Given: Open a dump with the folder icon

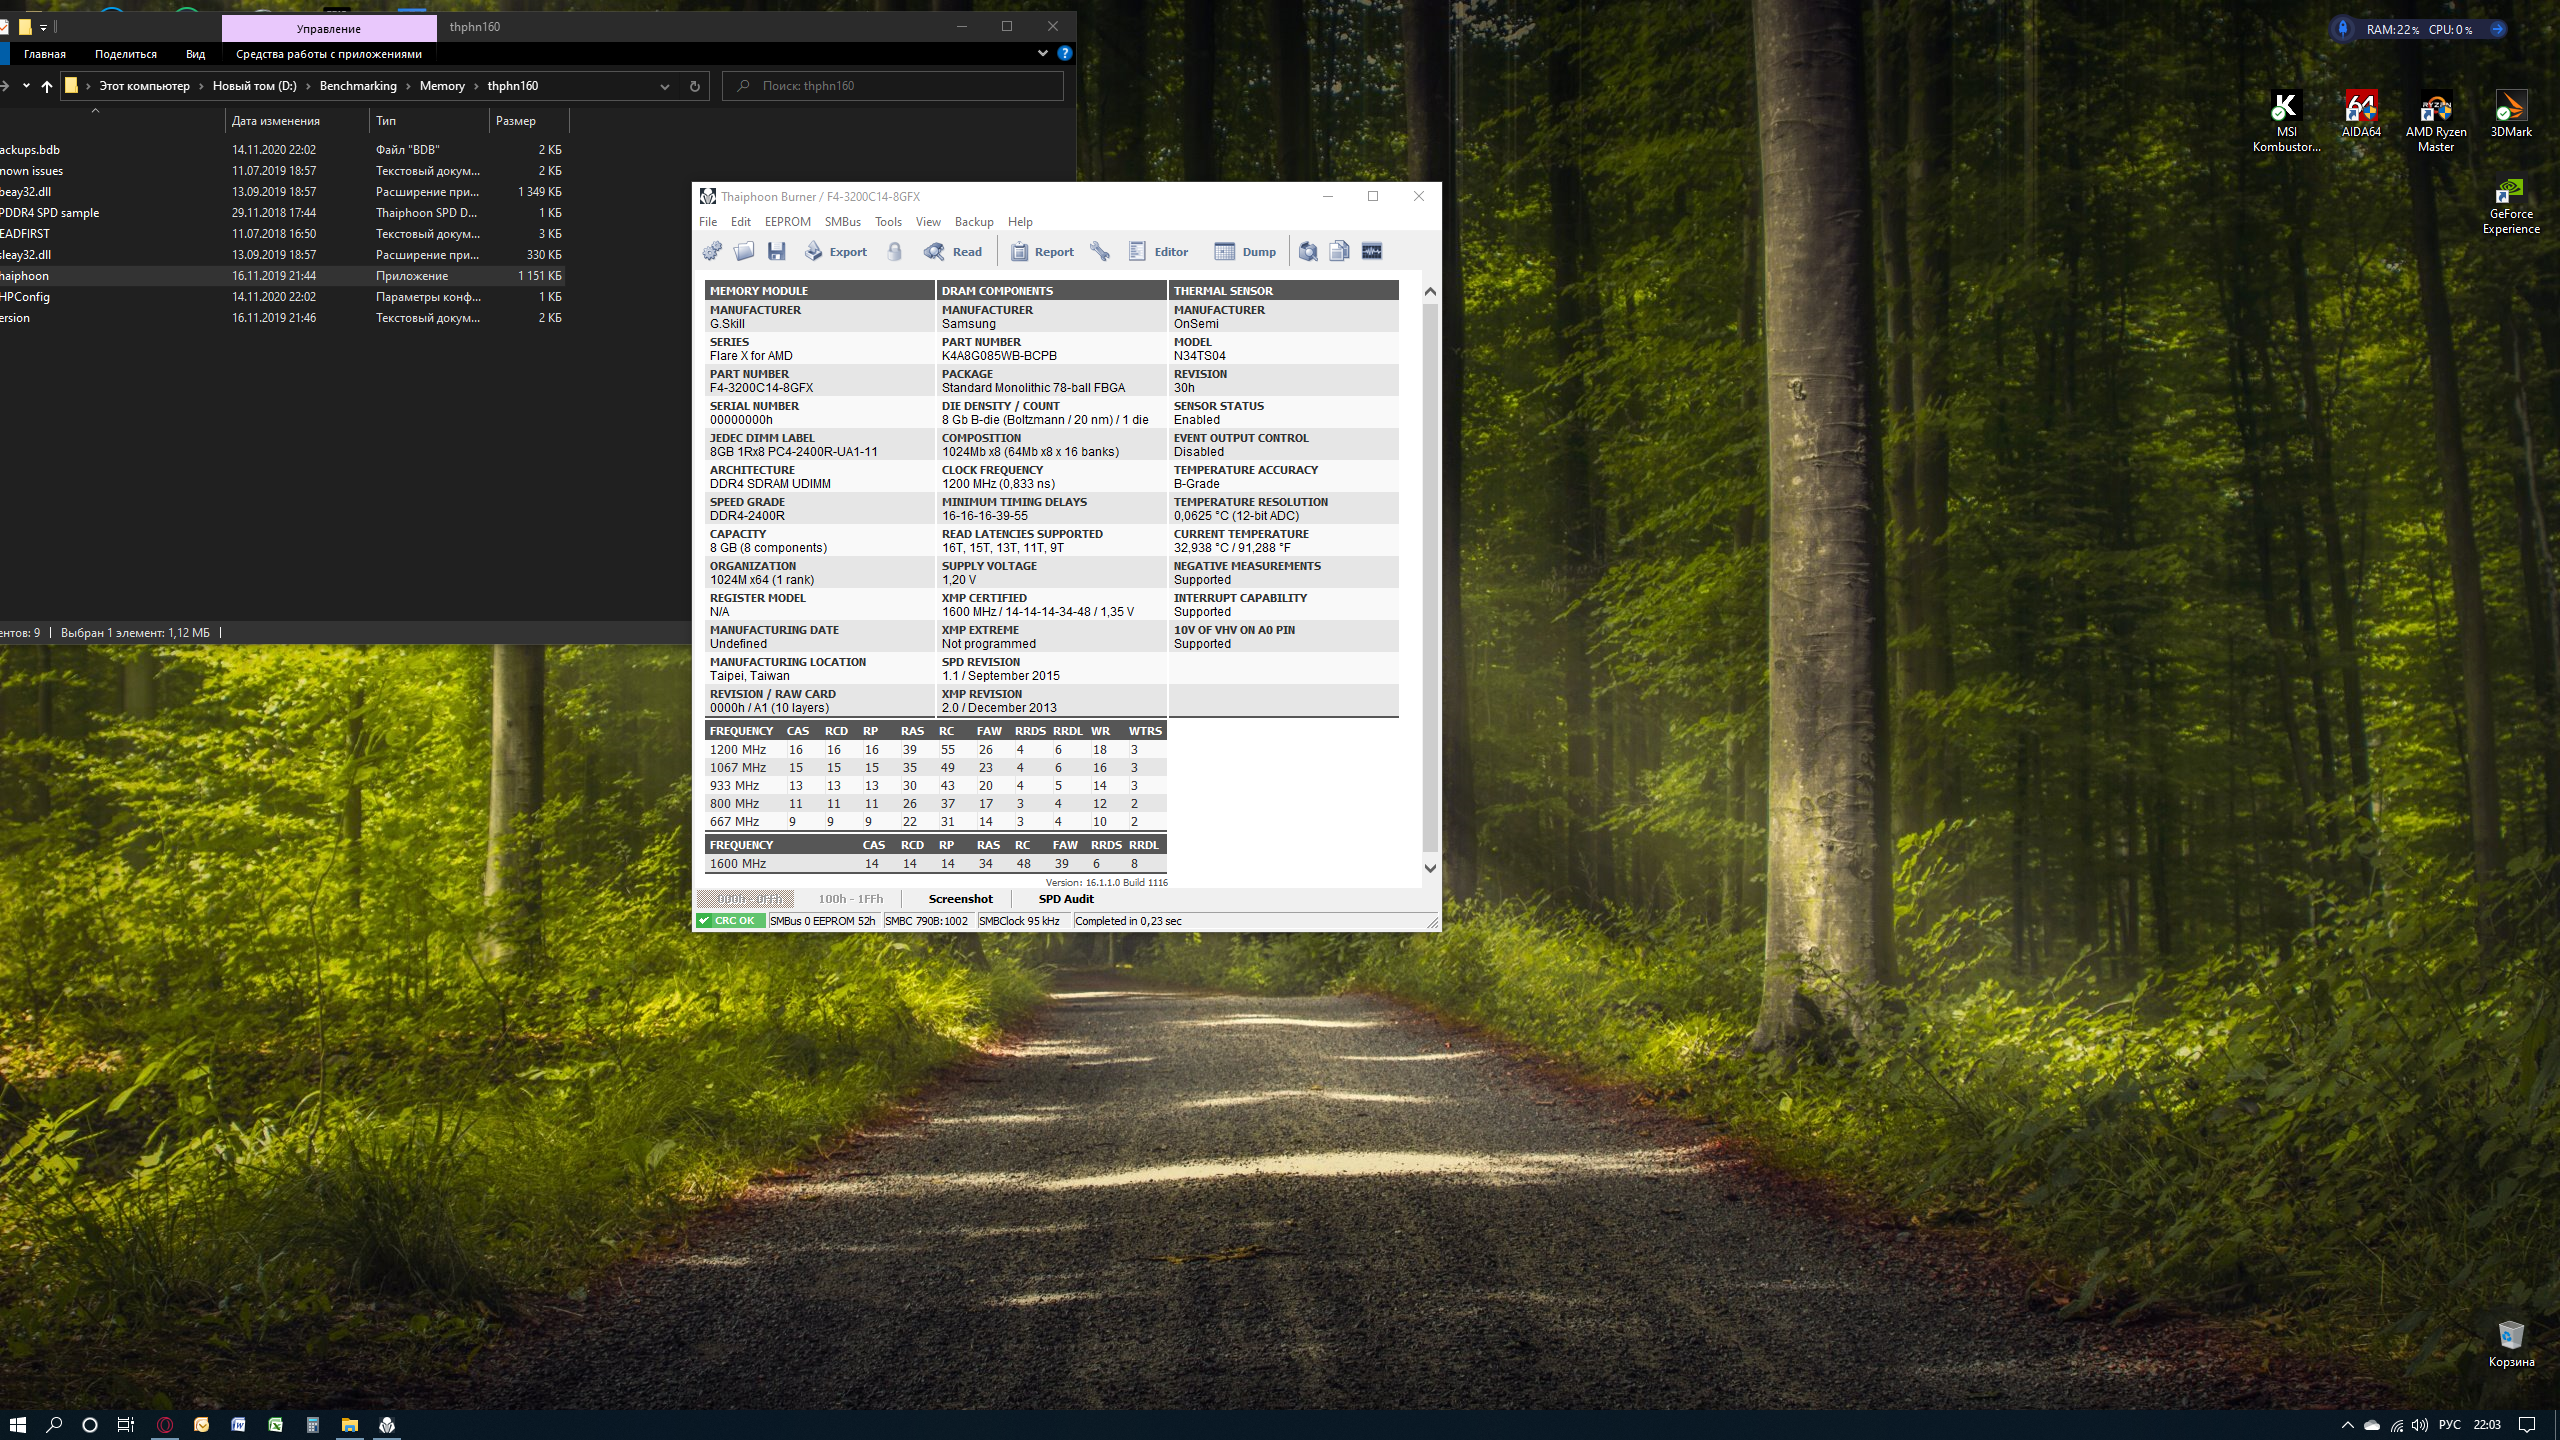Looking at the screenshot, I should (744, 252).
